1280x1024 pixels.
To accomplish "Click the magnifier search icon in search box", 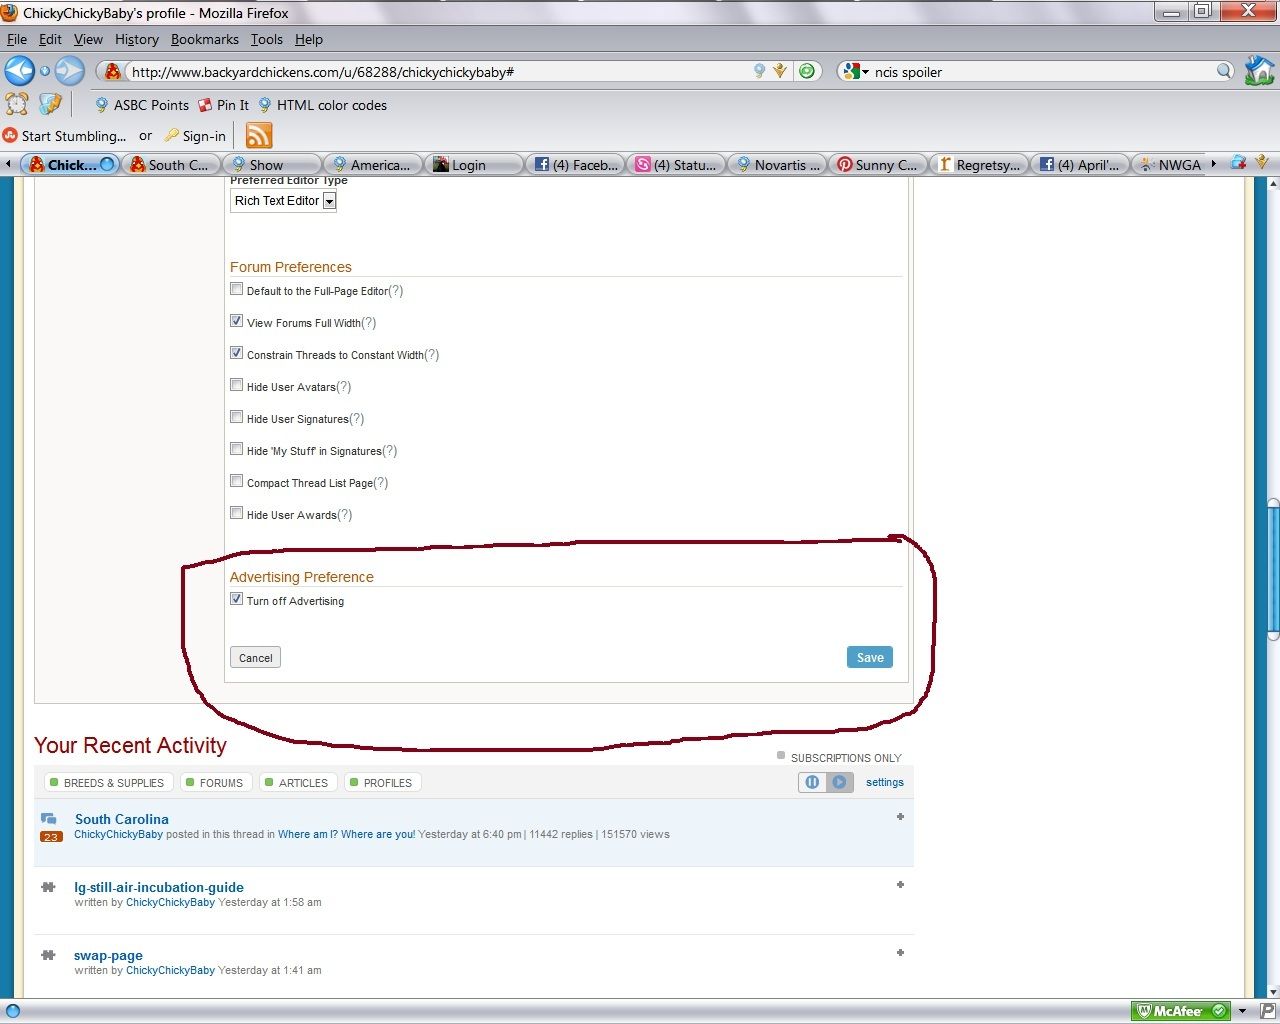I will [x=1224, y=71].
